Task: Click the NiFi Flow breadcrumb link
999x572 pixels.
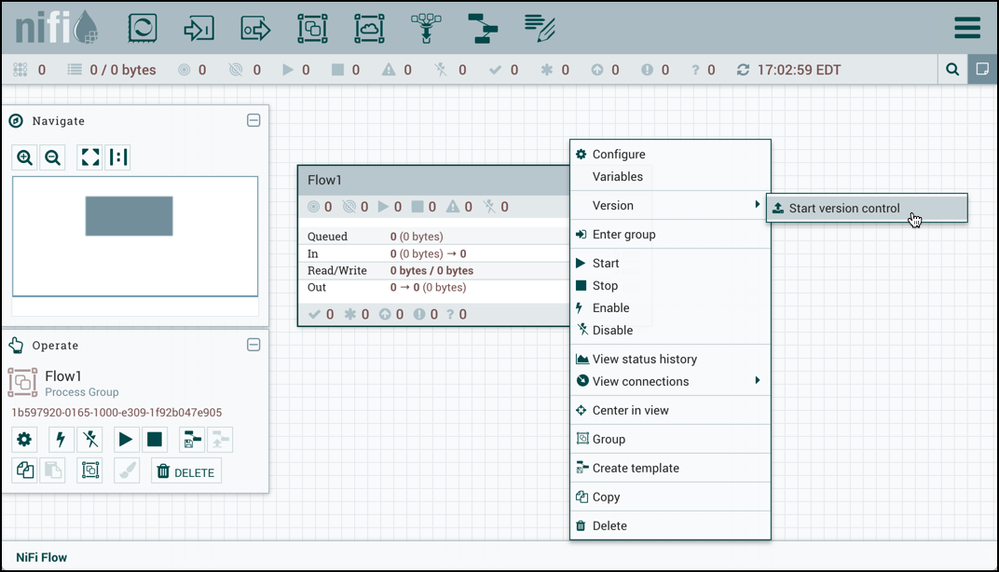Action: [41, 557]
